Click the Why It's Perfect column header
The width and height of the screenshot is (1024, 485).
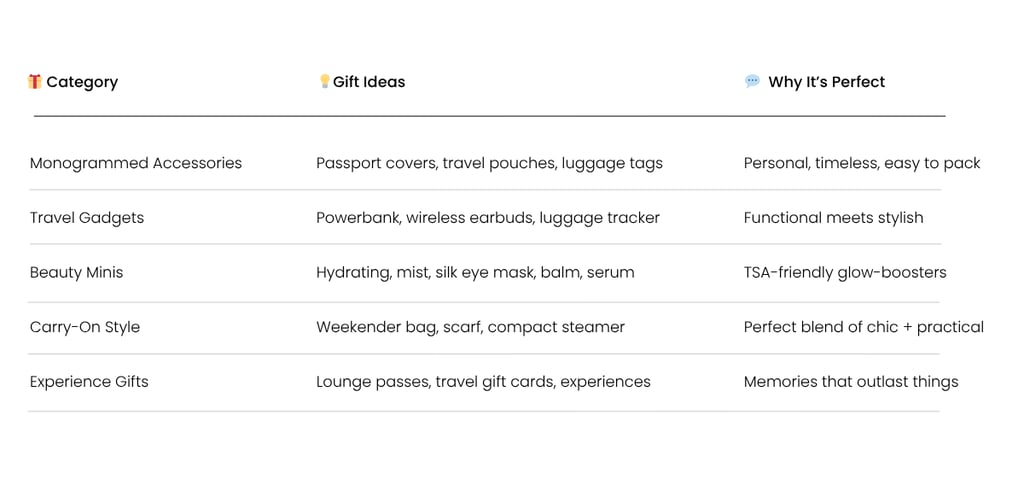coord(826,82)
